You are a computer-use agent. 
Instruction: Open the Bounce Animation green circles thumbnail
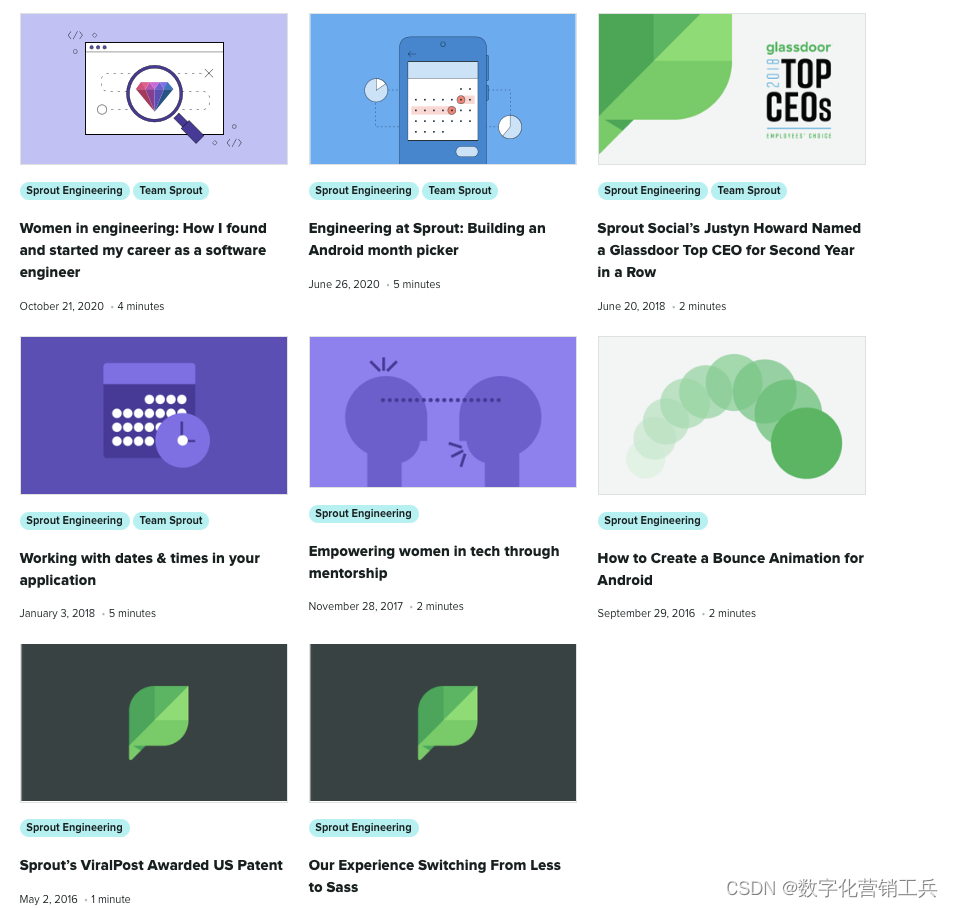(x=732, y=415)
